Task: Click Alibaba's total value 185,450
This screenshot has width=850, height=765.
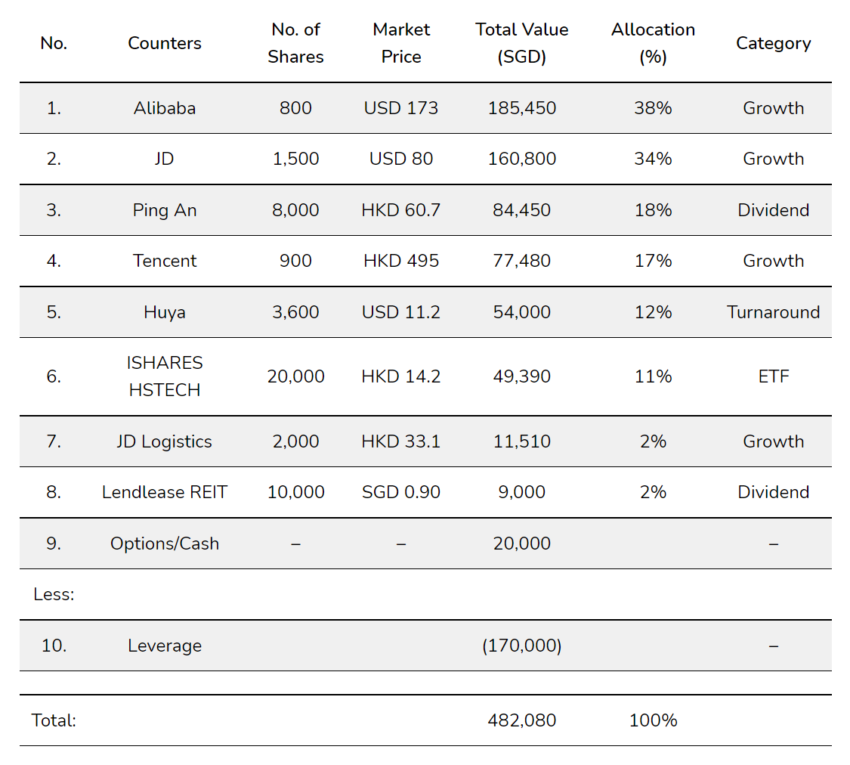Action: click(x=521, y=108)
